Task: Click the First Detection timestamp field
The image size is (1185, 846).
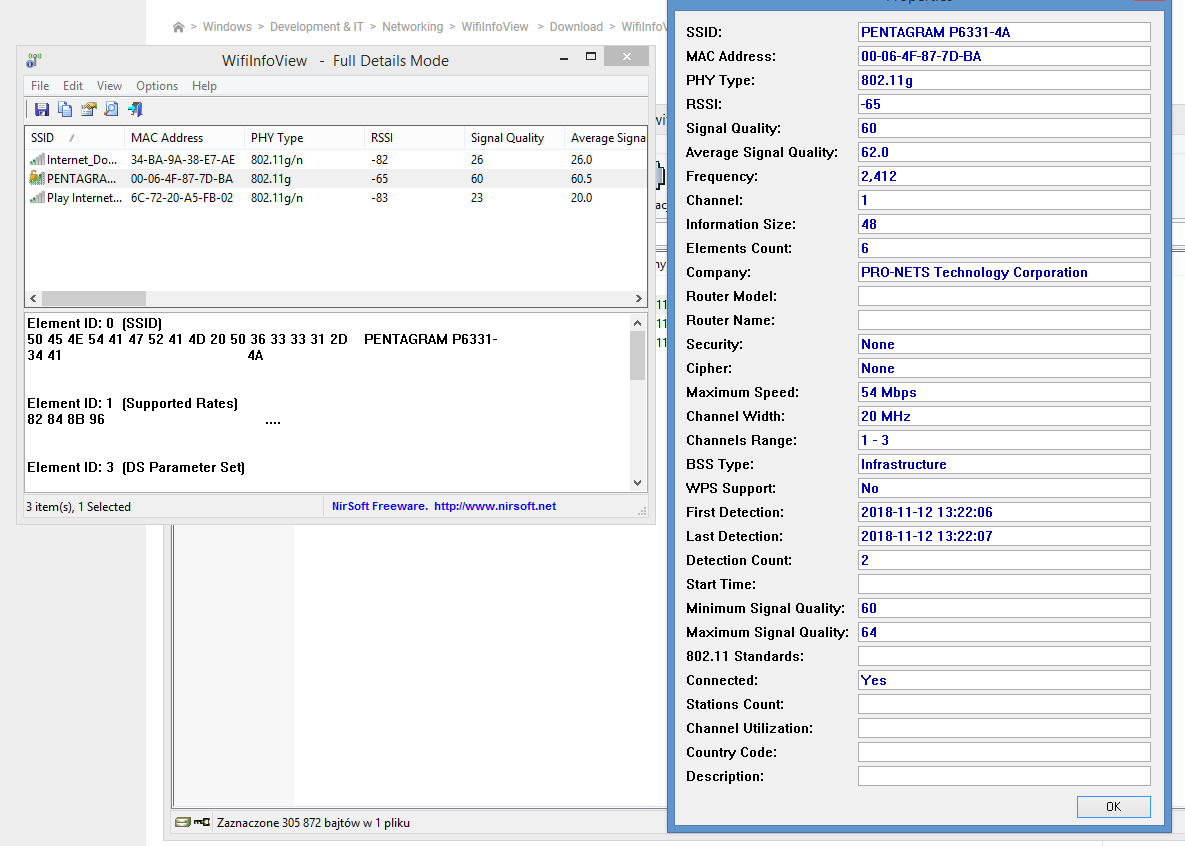Action: click(1004, 513)
